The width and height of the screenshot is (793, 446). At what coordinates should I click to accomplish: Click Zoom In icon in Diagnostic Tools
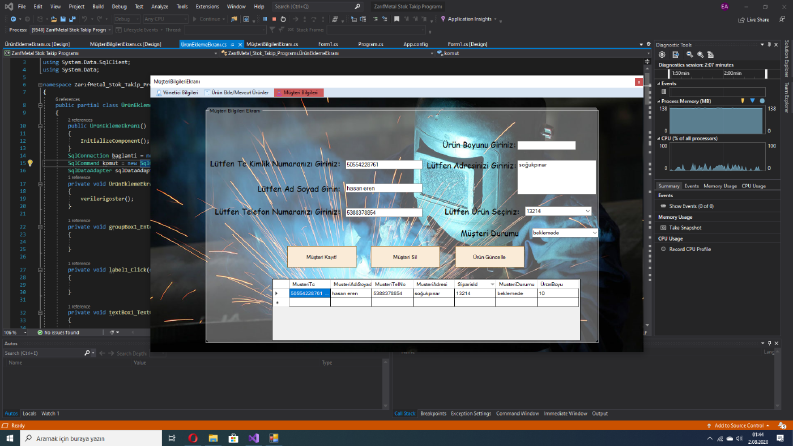700,55
